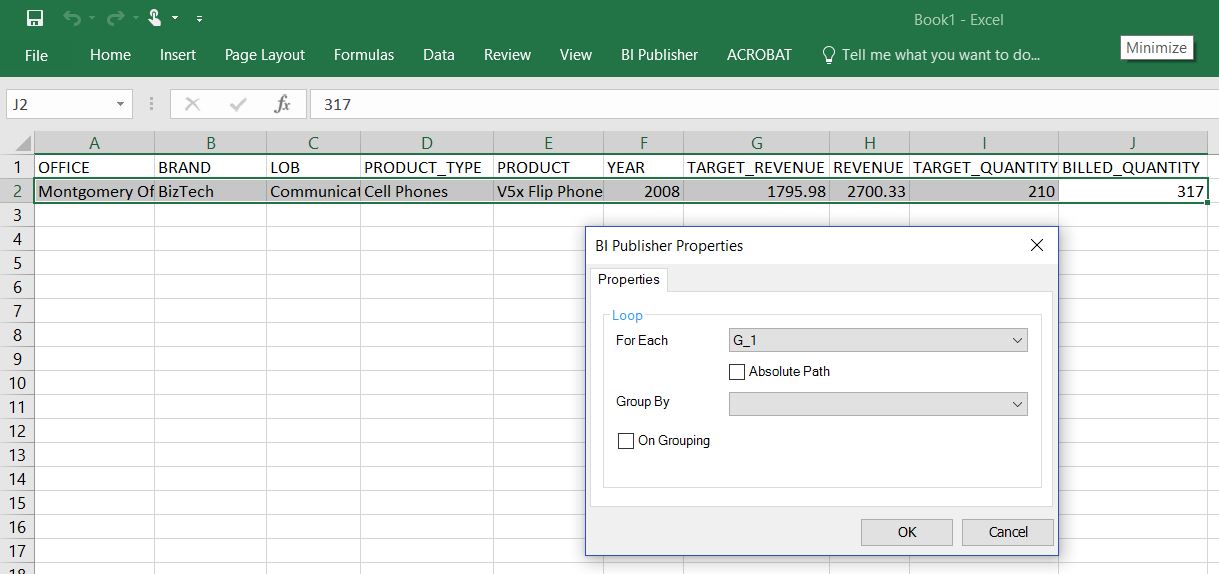Screen dimensions: 1219x574
Task: Switch to the Formulas ribbon tab
Action: pos(364,55)
